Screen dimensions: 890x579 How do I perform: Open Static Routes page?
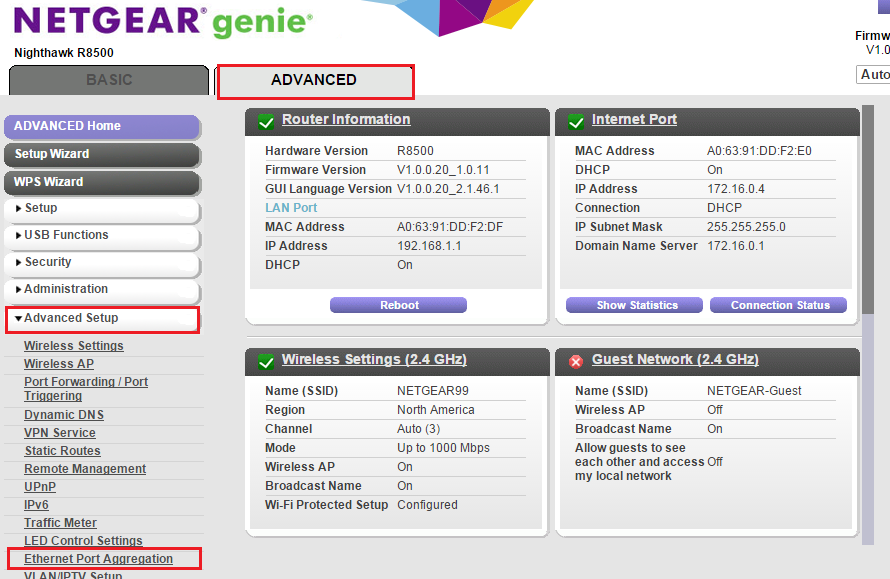(62, 451)
